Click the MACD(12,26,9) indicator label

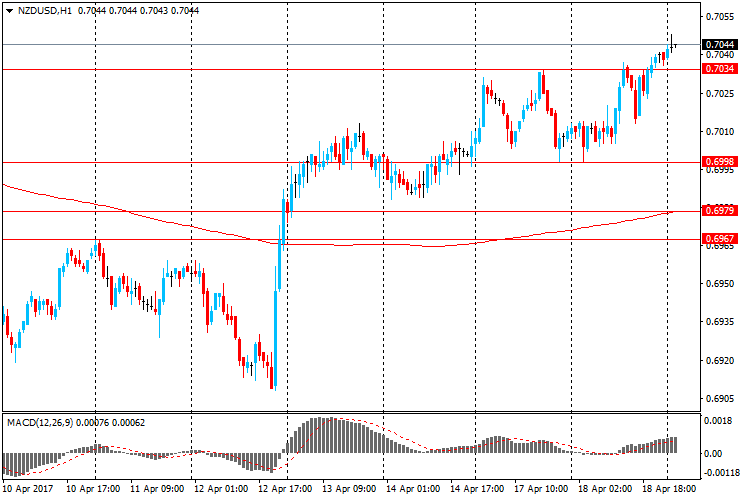click(x=50, y=423)
